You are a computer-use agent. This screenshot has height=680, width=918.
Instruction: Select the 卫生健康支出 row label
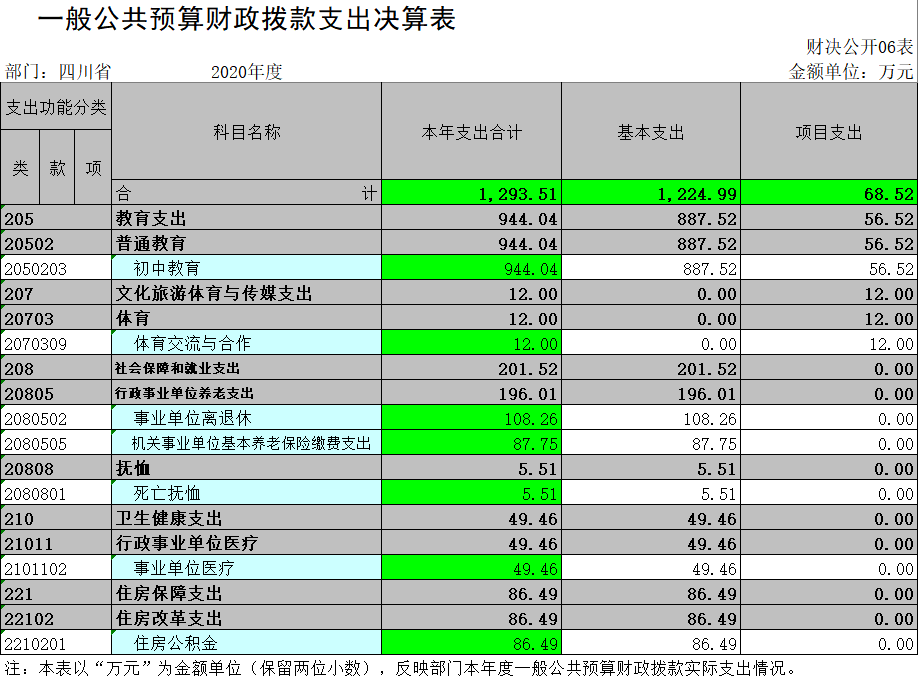coord(246,518)
